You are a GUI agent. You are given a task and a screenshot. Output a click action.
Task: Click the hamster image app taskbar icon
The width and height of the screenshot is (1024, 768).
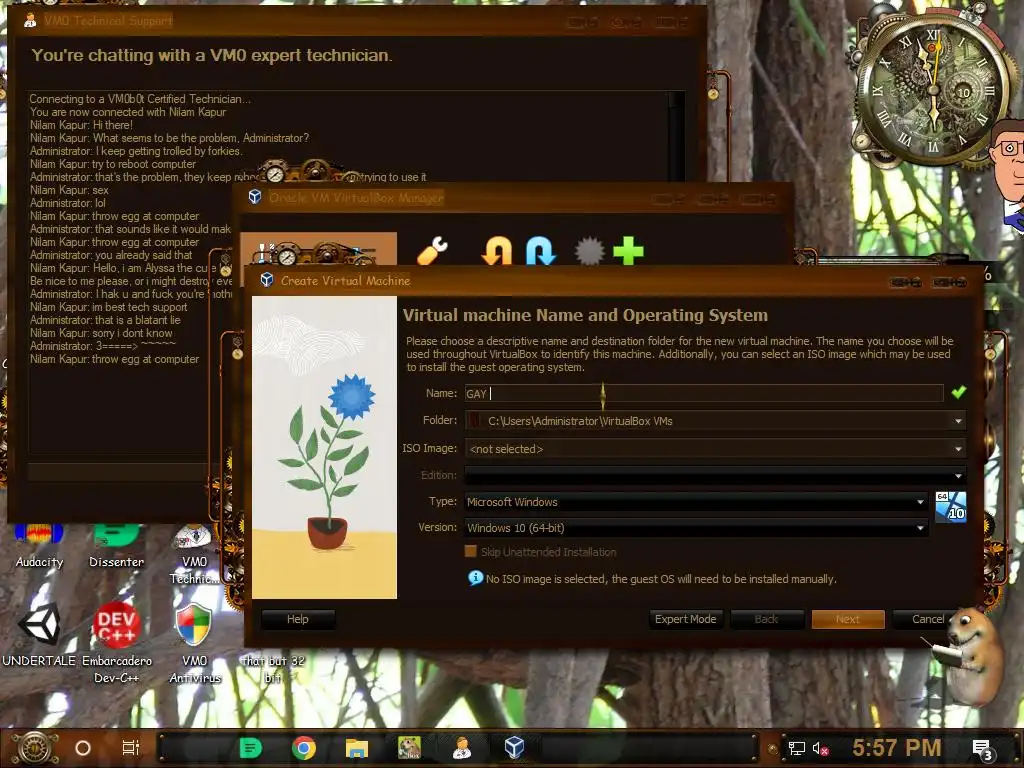409,748
